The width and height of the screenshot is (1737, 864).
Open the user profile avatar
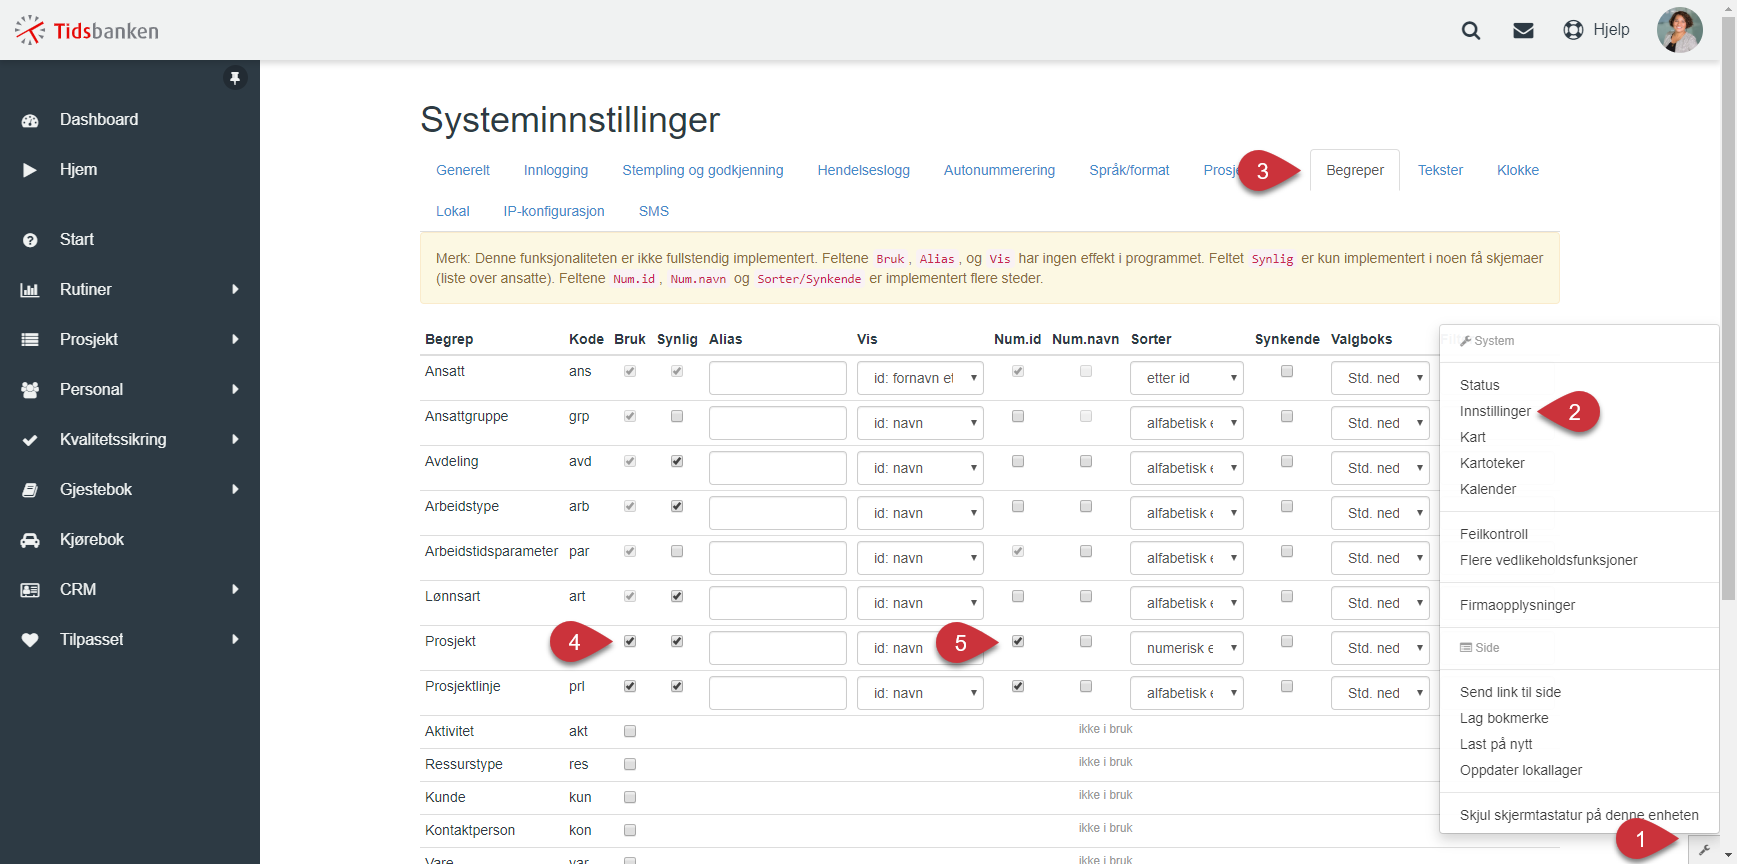click(x=1680, y=30)
